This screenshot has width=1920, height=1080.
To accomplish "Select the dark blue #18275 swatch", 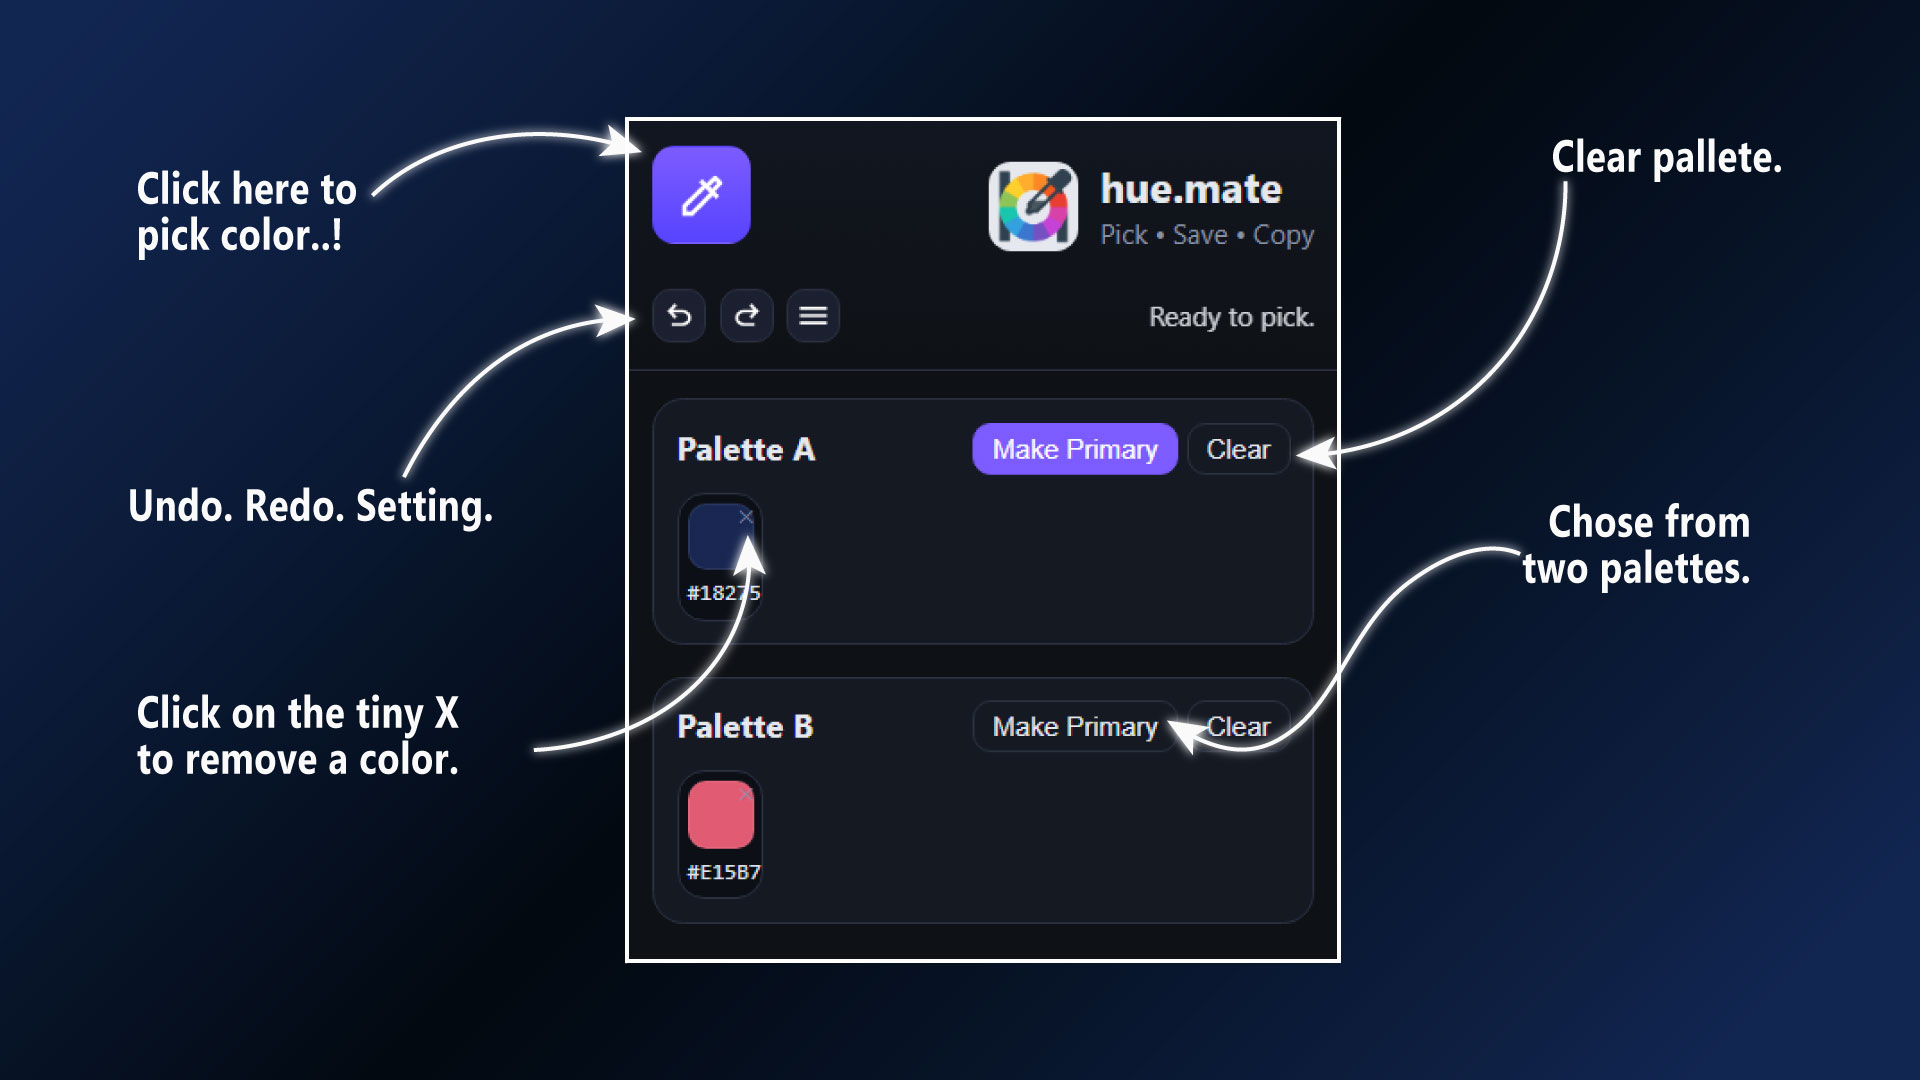I will [x=720, y=537].
